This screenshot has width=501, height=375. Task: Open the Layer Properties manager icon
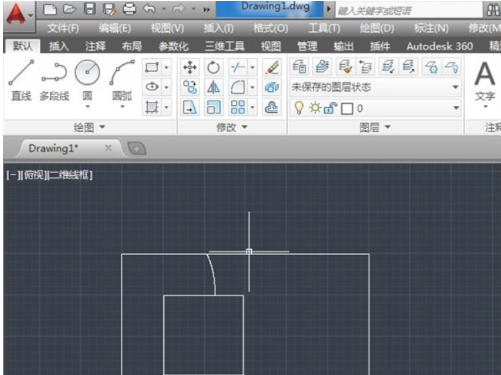click(299, 67)
